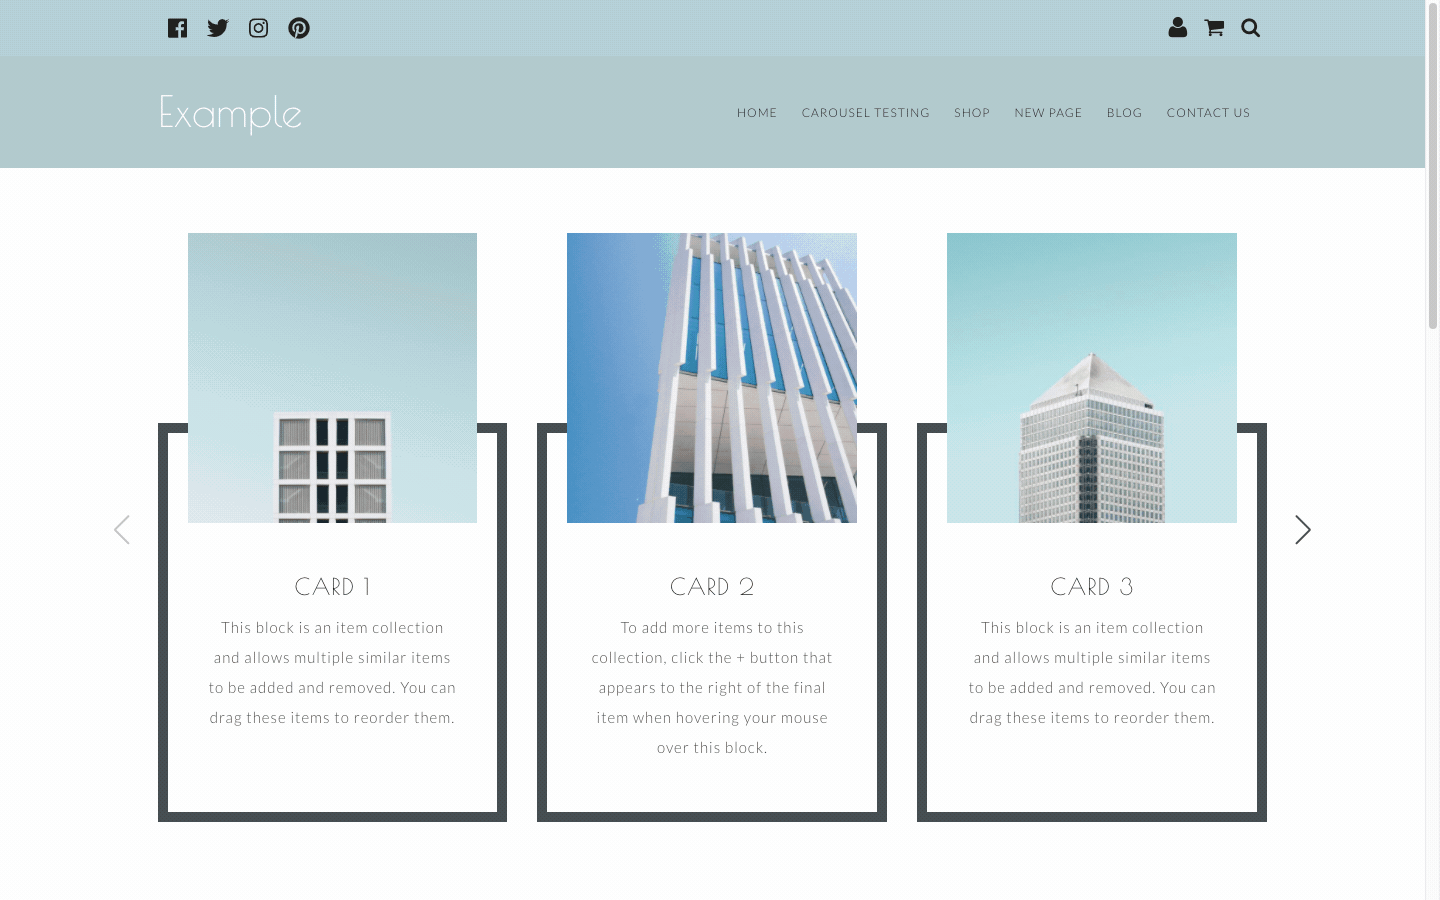The height and width of the screenshot is (900, 1440).
Task: Go to the Home menu item
Action: pyautogui.click(x=757, y=113)
